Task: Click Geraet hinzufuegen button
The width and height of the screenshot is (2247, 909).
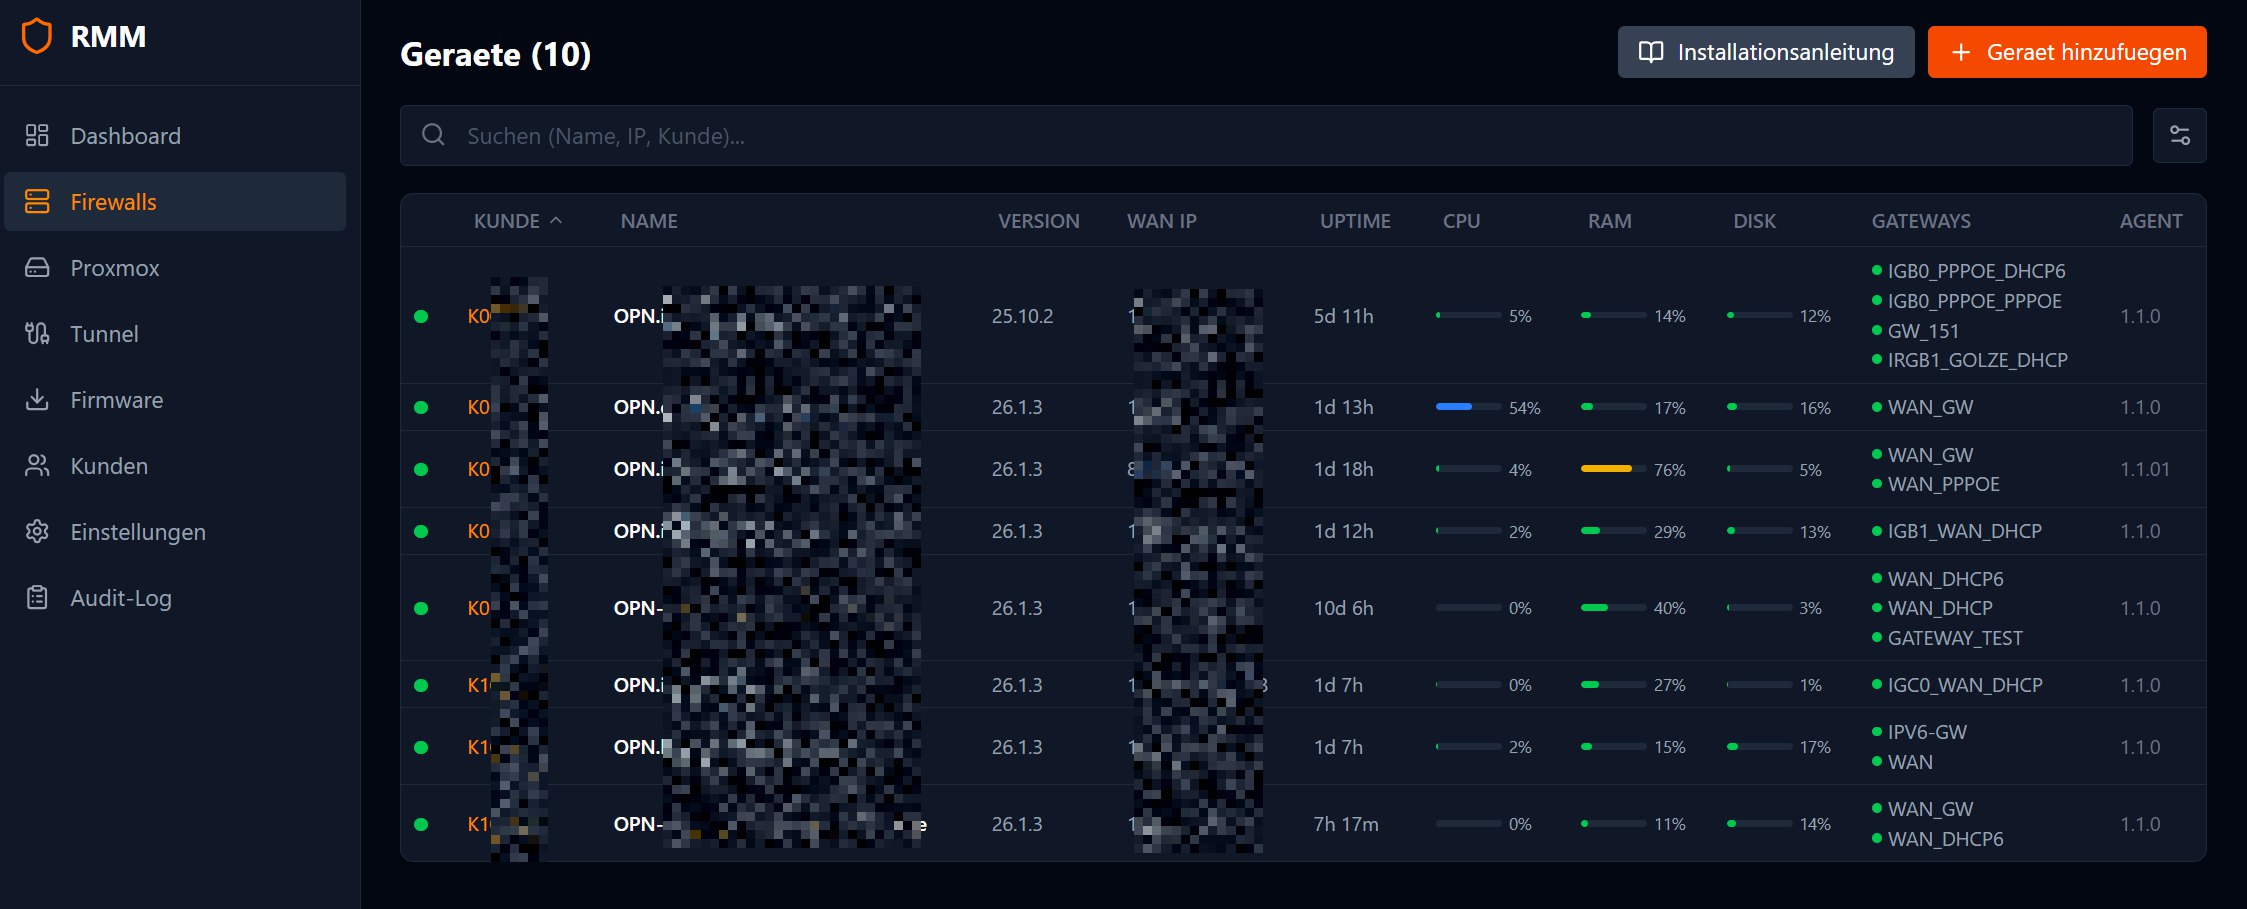Action: [2067, 52]
